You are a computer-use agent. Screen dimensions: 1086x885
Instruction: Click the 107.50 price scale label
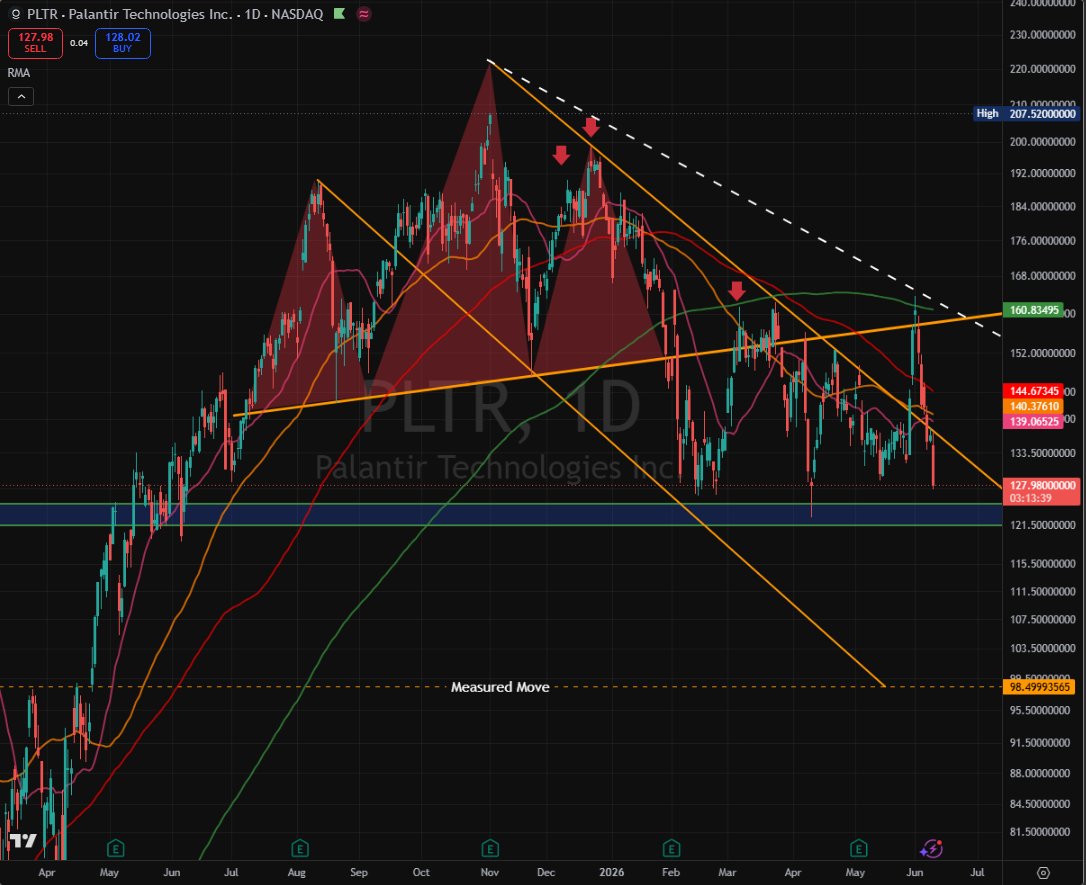(1042, 620)
